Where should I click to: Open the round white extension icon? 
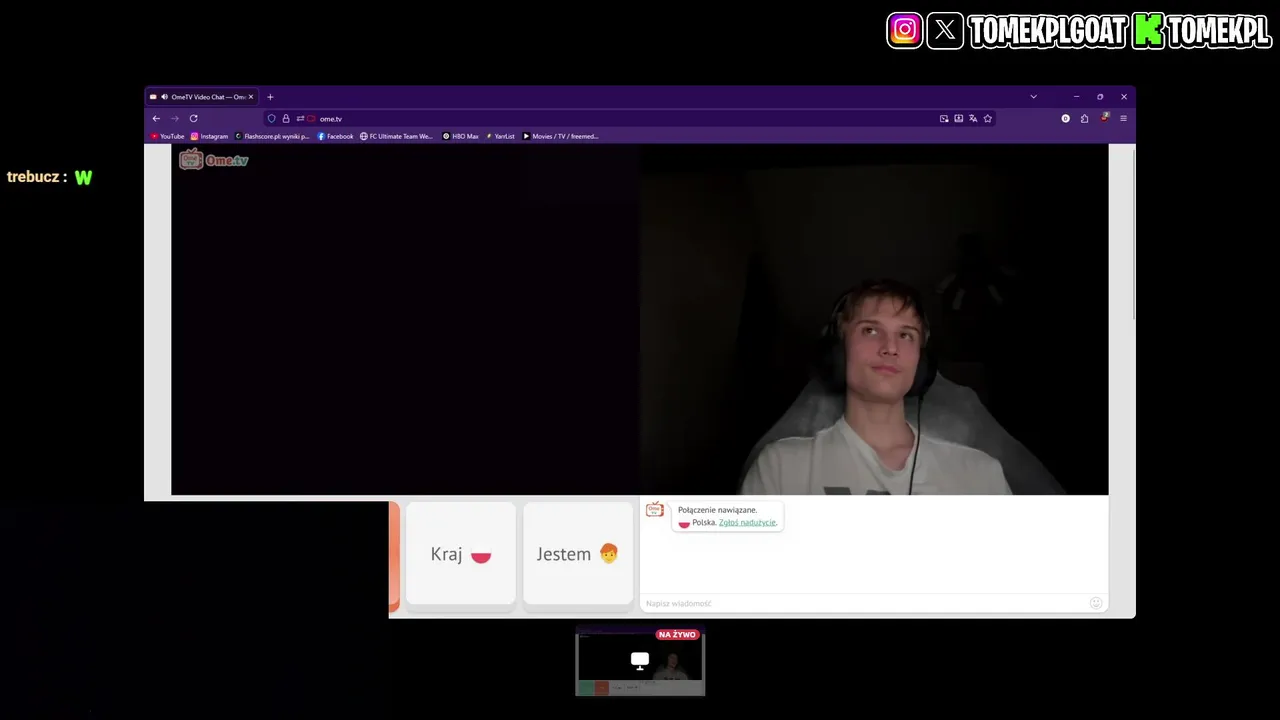(1065, 118)
